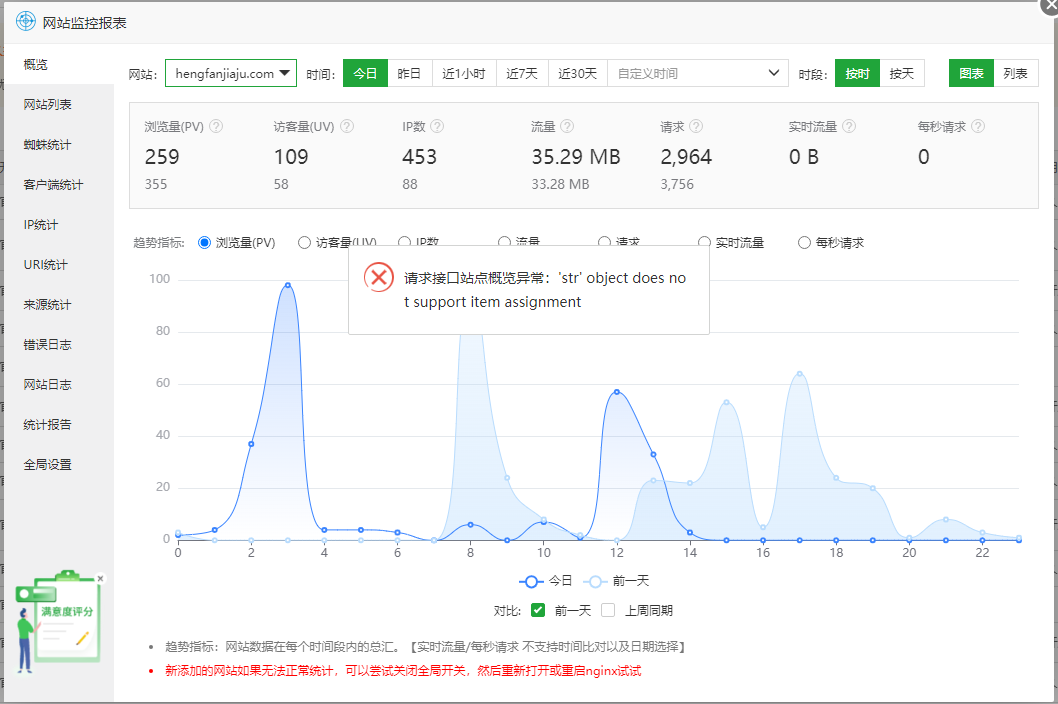The image size is (1058, 704).
Task: Open the 网站日志 sidebar tab
Action: tap(58, 385)
